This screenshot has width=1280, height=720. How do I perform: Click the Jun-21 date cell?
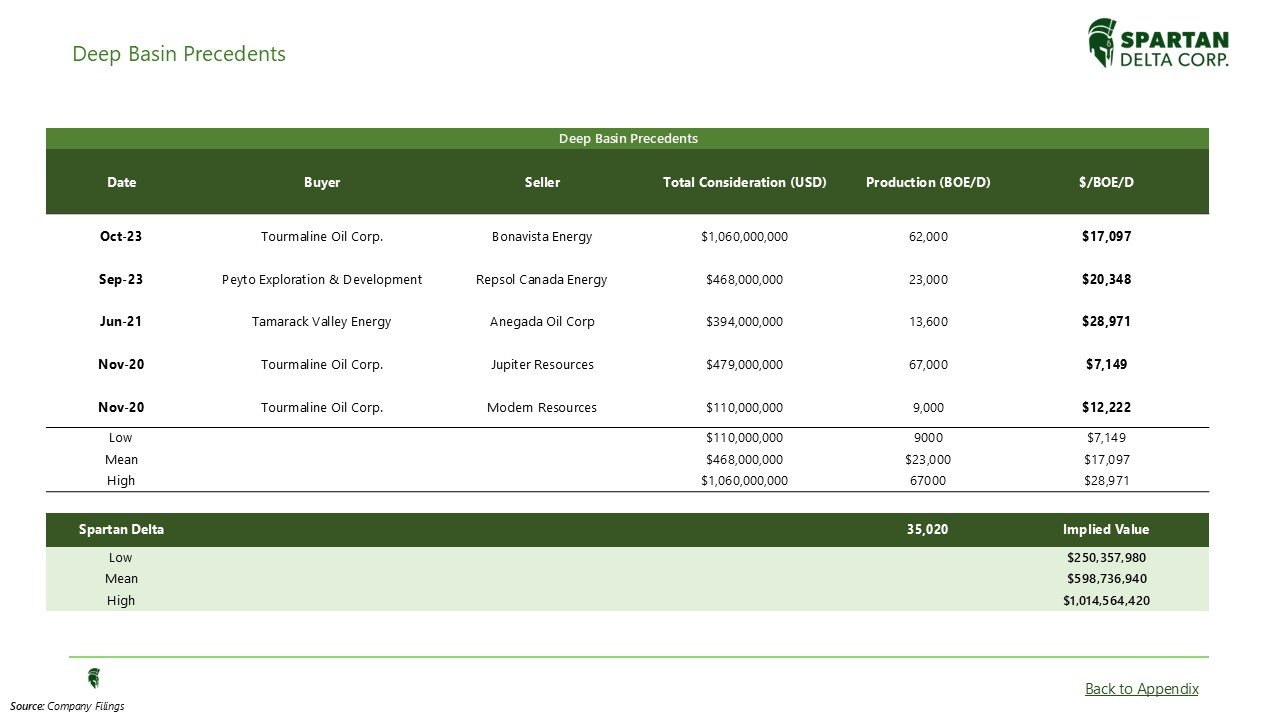pyautogui.click(x=121, y=322)
